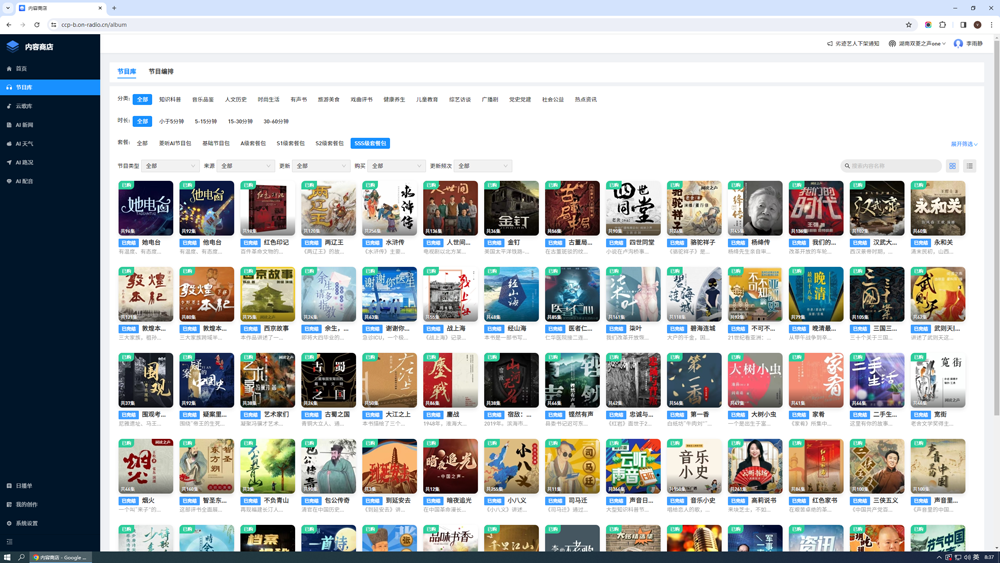Screen dimensions: 1000x563
Task: Click the user avatar icon for 李雨静
Action: 958,44
